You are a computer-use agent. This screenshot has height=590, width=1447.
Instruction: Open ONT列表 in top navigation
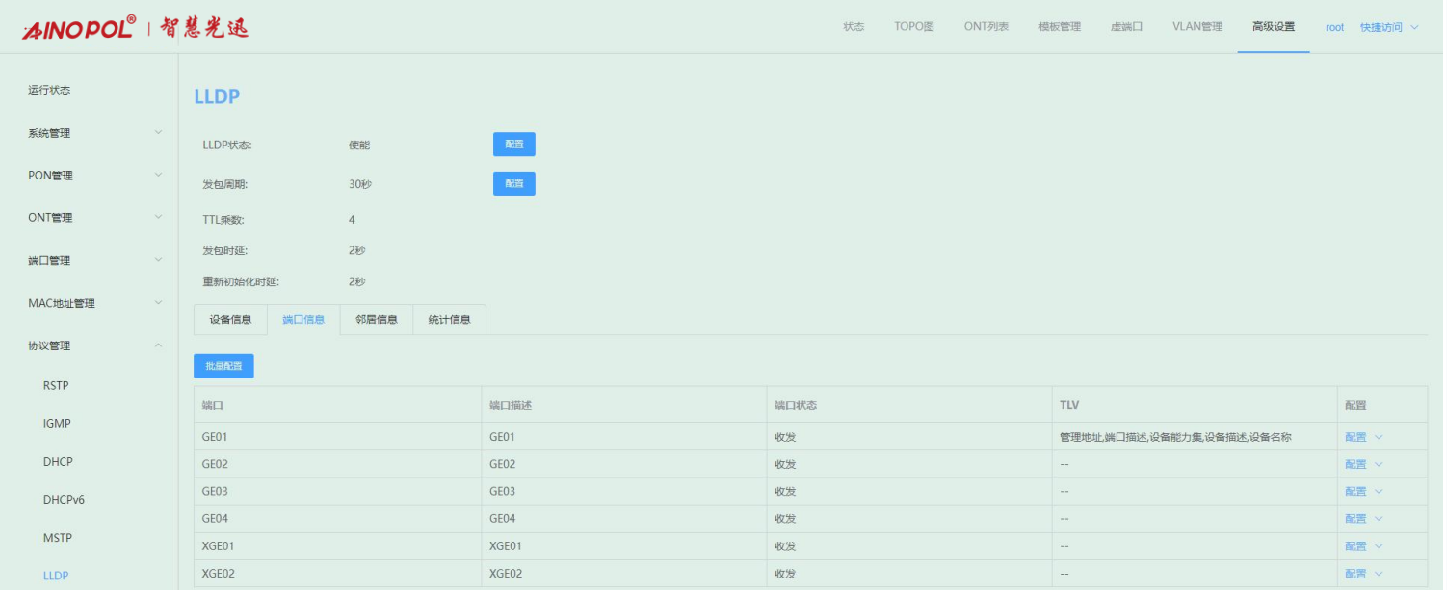pyautogui.click(x=986, y=27)
